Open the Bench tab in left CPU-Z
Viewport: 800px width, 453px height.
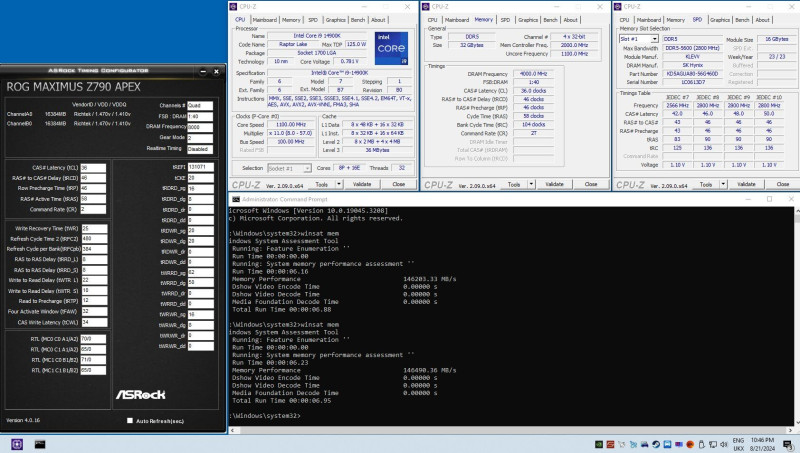[x=358, y=20]
